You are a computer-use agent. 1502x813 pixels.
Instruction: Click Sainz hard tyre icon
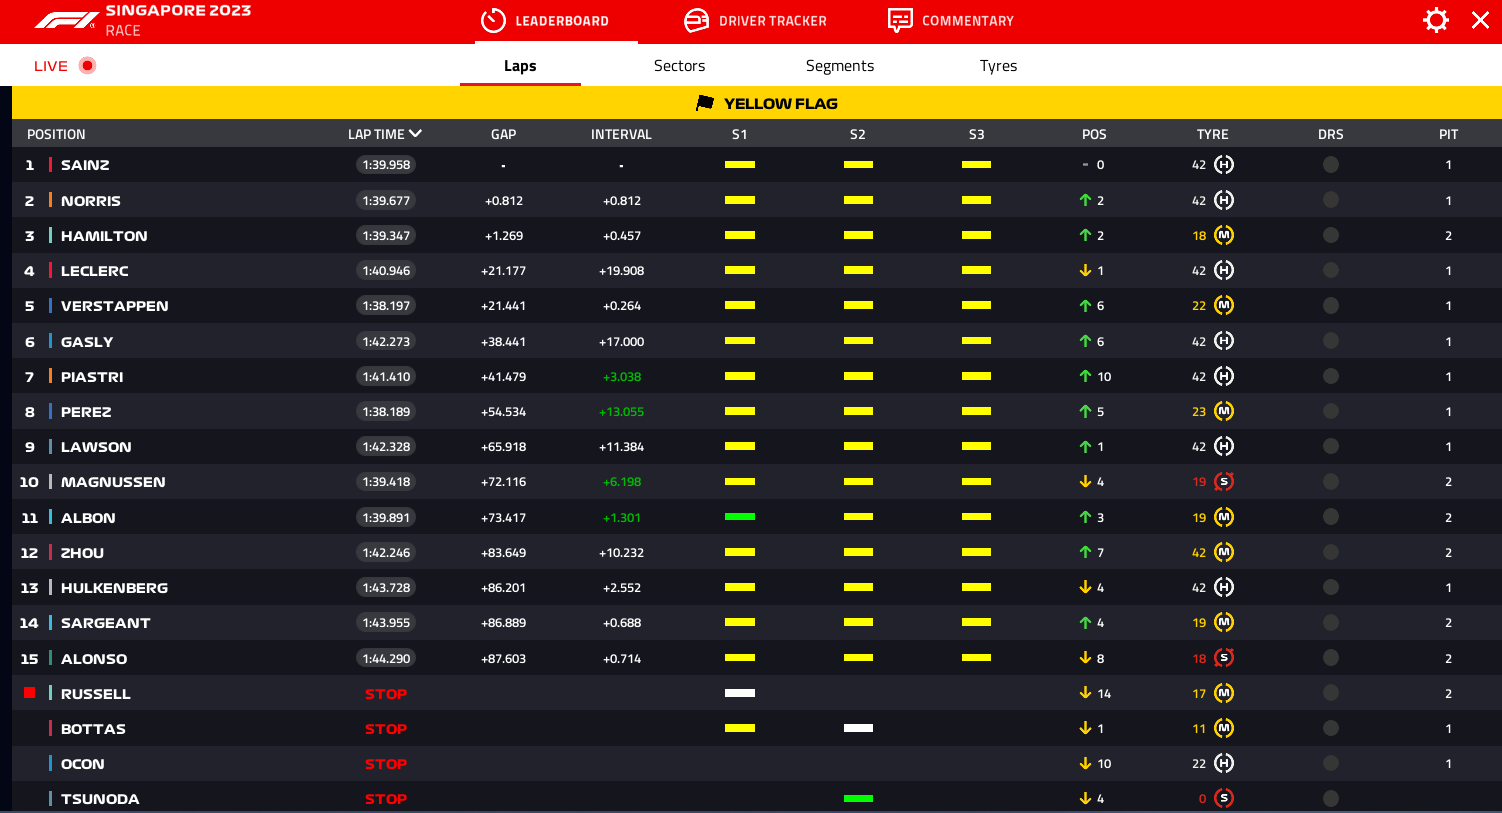(x=1224, y=165)
